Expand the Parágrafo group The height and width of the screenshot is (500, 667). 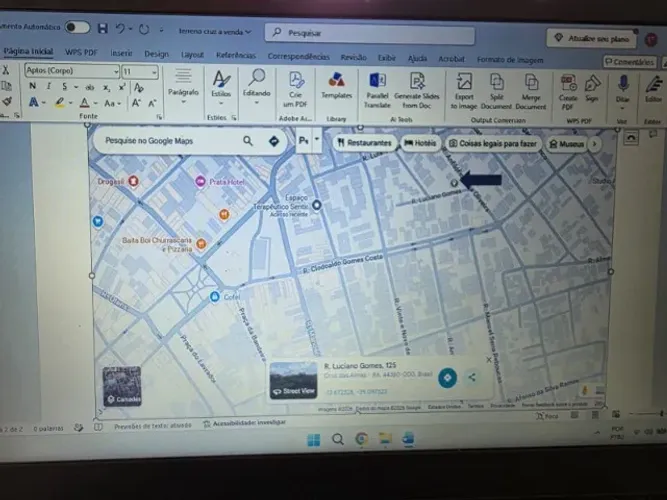(x=183, y=87)
